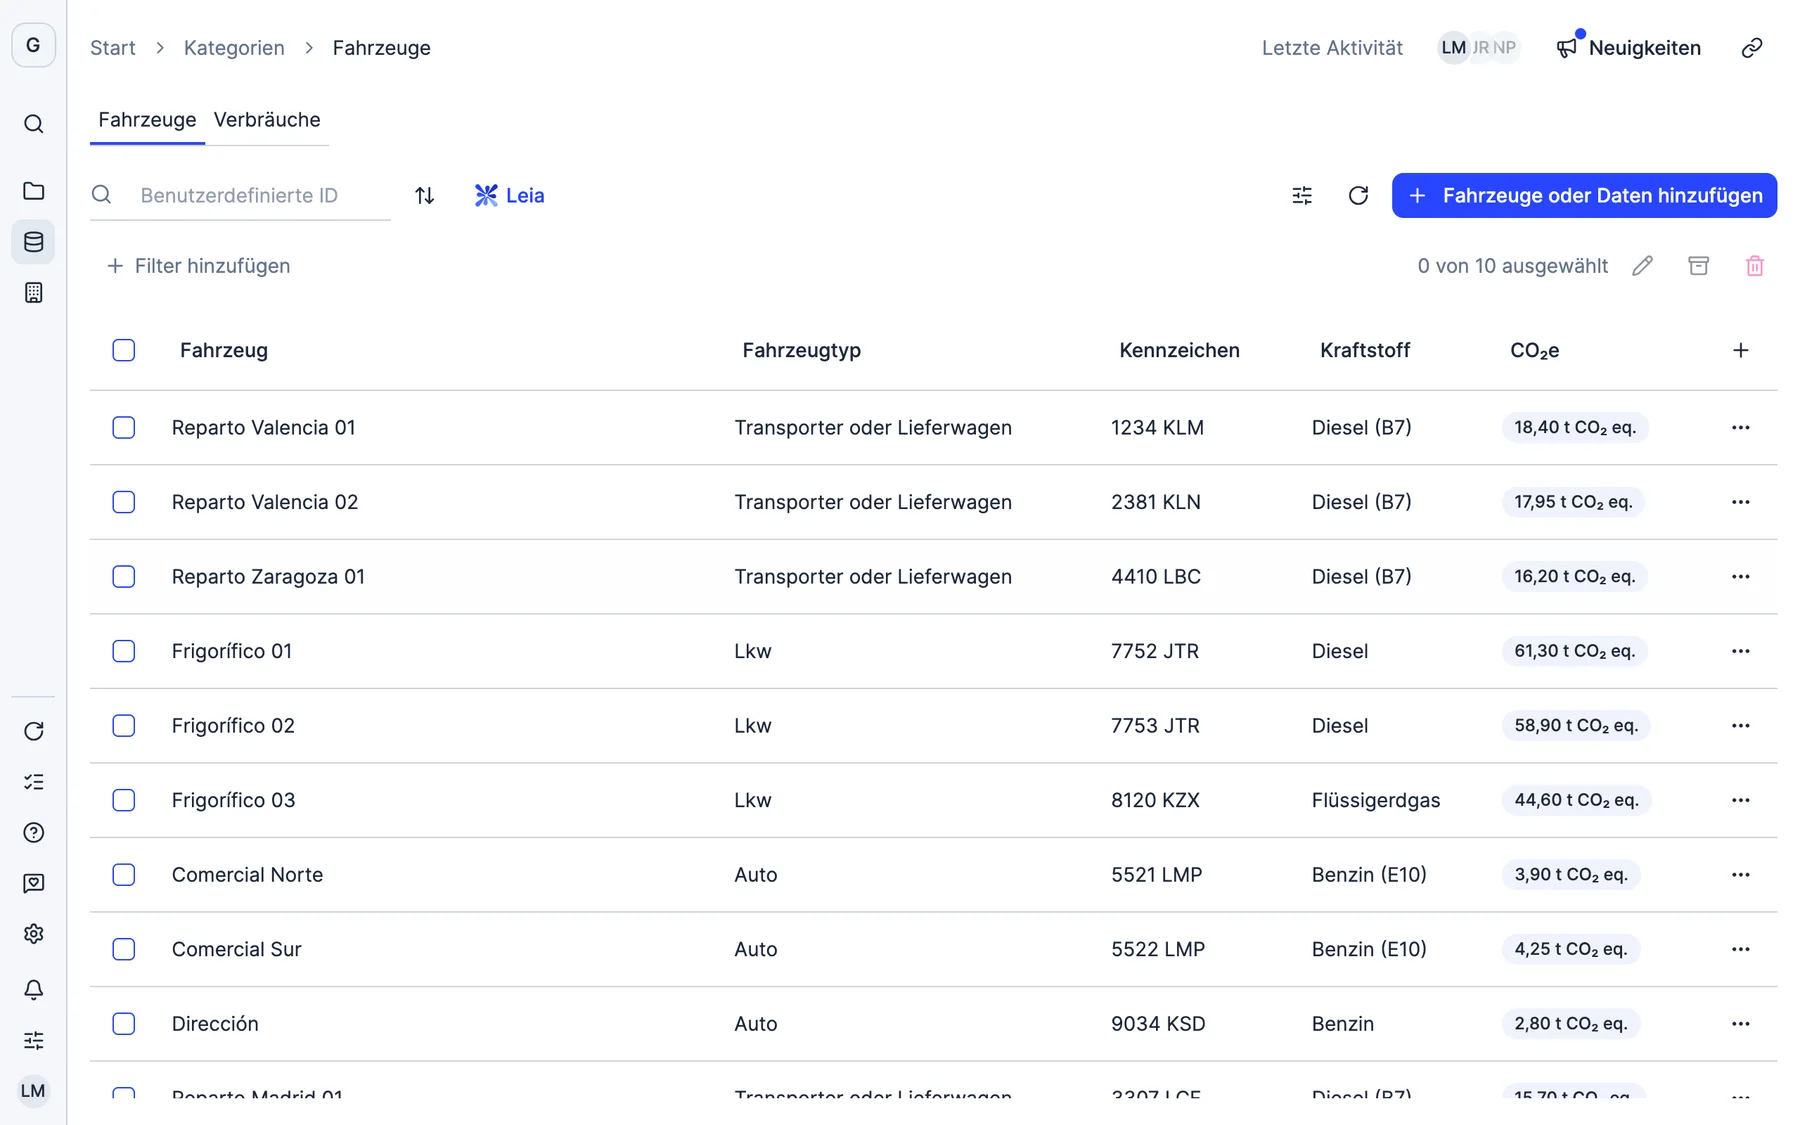Click the sort arrows icon
Viewport: 1800px width, 1125px height.
(x=424, y=195)
